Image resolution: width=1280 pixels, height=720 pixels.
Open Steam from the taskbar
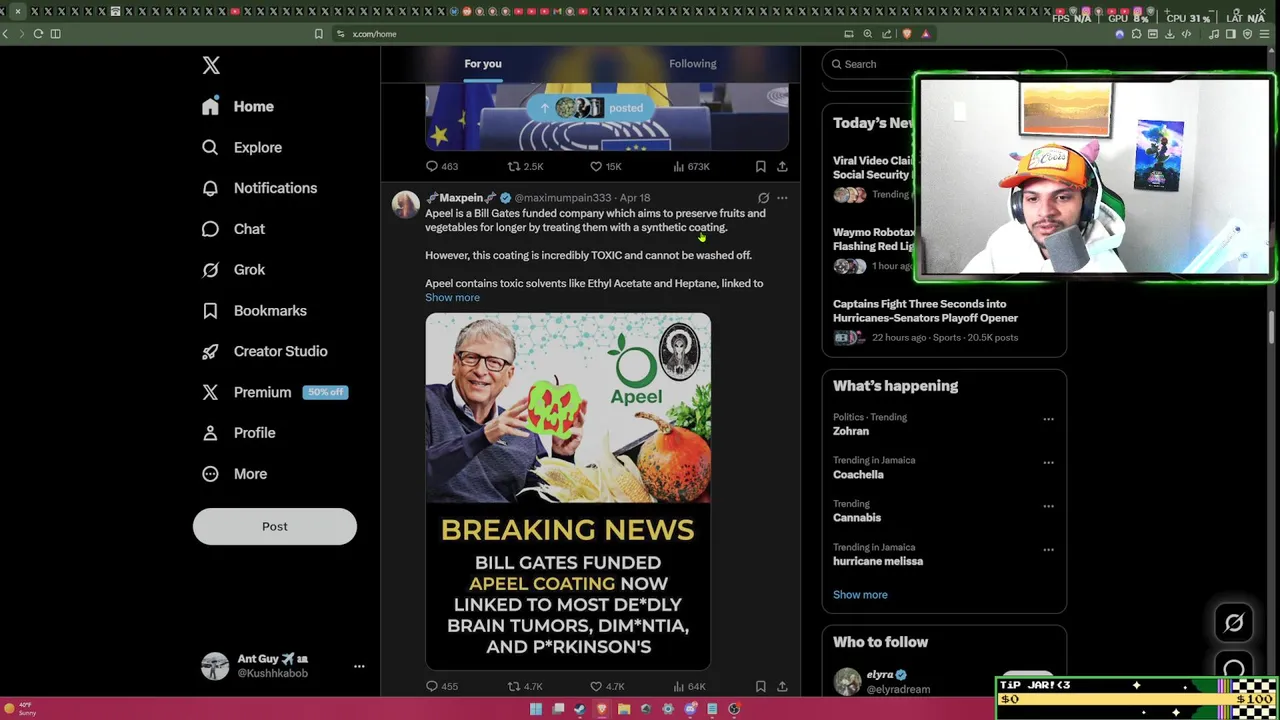click(580, 709)
